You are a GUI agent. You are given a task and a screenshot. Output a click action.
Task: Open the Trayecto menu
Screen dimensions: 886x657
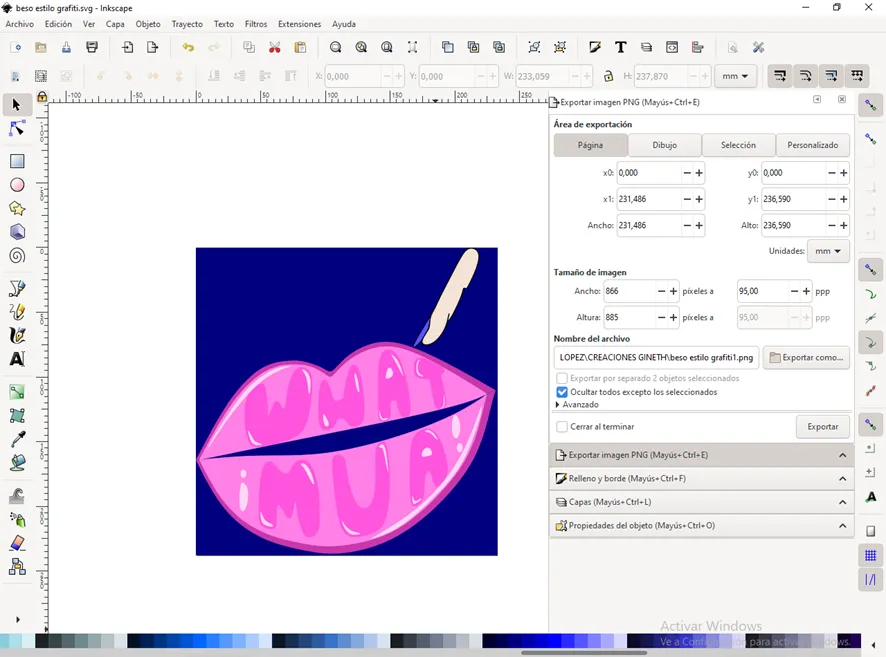[x=187, y=24]
